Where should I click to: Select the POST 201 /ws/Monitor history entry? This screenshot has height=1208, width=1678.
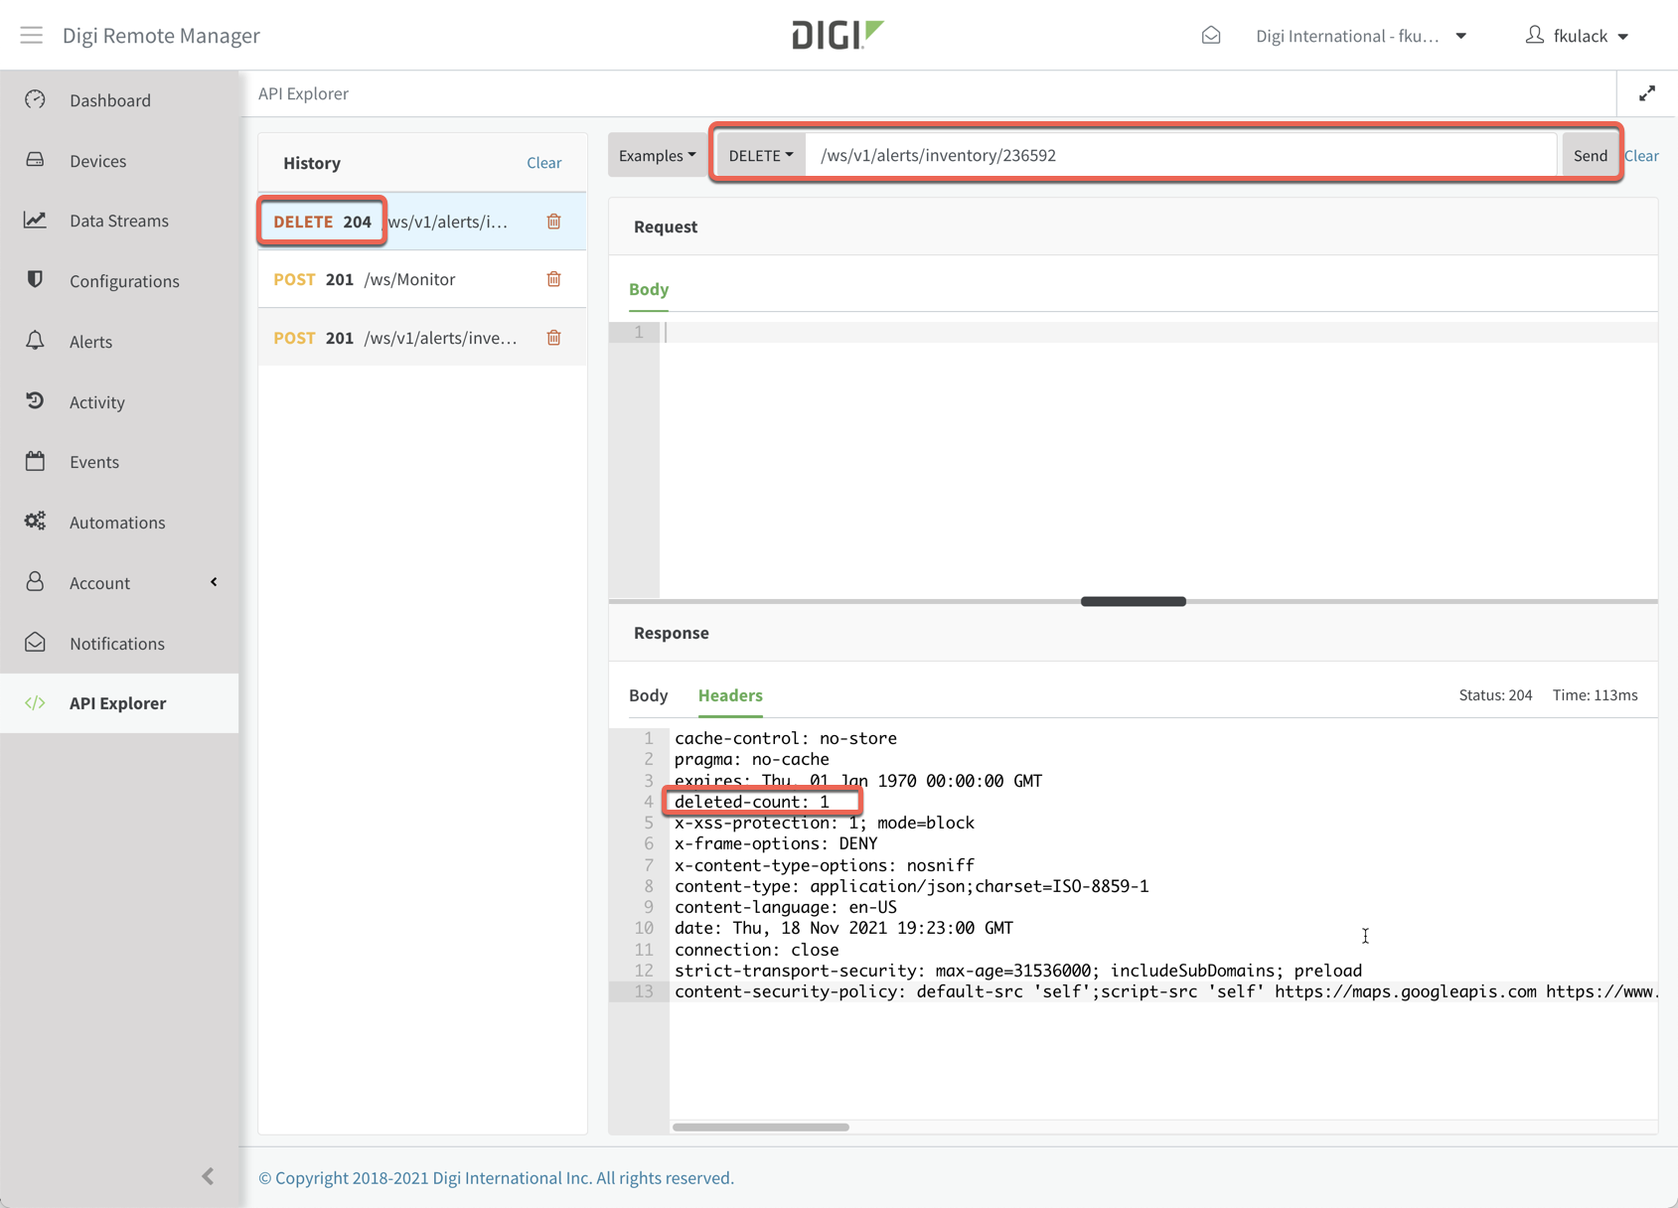pyautogui.click(x=422, y=279)
